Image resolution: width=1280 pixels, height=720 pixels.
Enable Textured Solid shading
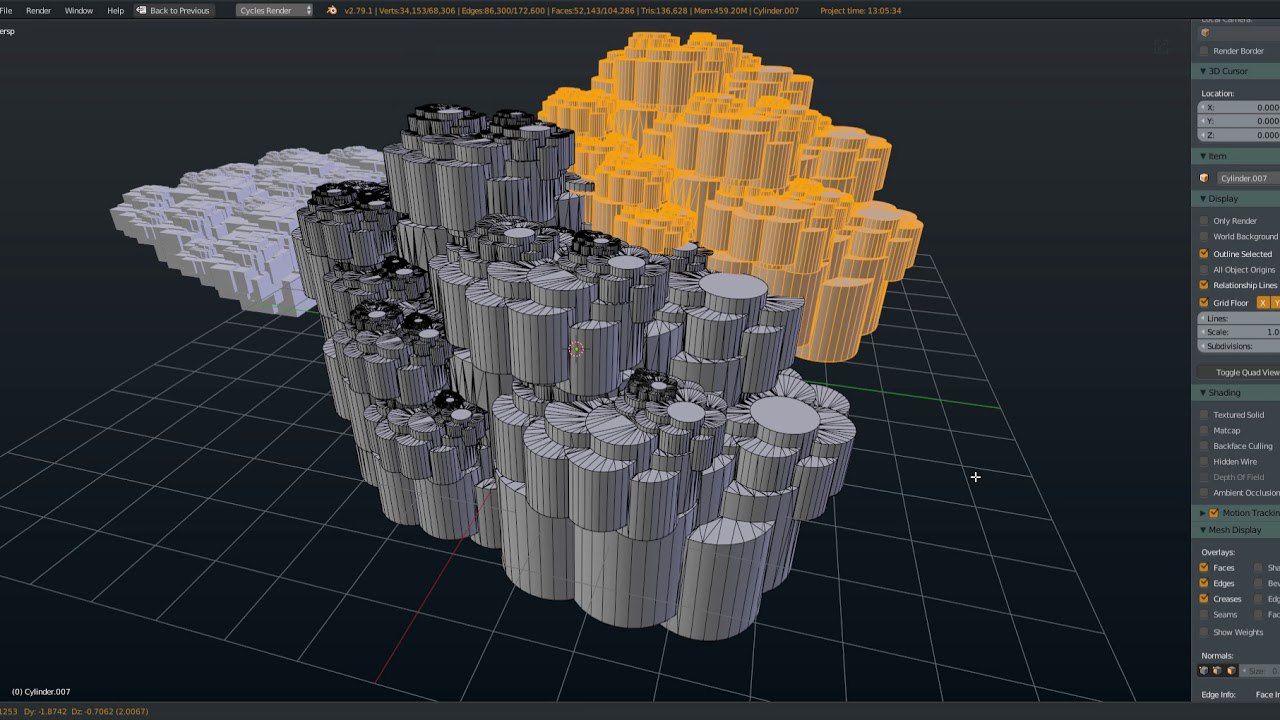pyautogui.click(x=1204, y=415)
